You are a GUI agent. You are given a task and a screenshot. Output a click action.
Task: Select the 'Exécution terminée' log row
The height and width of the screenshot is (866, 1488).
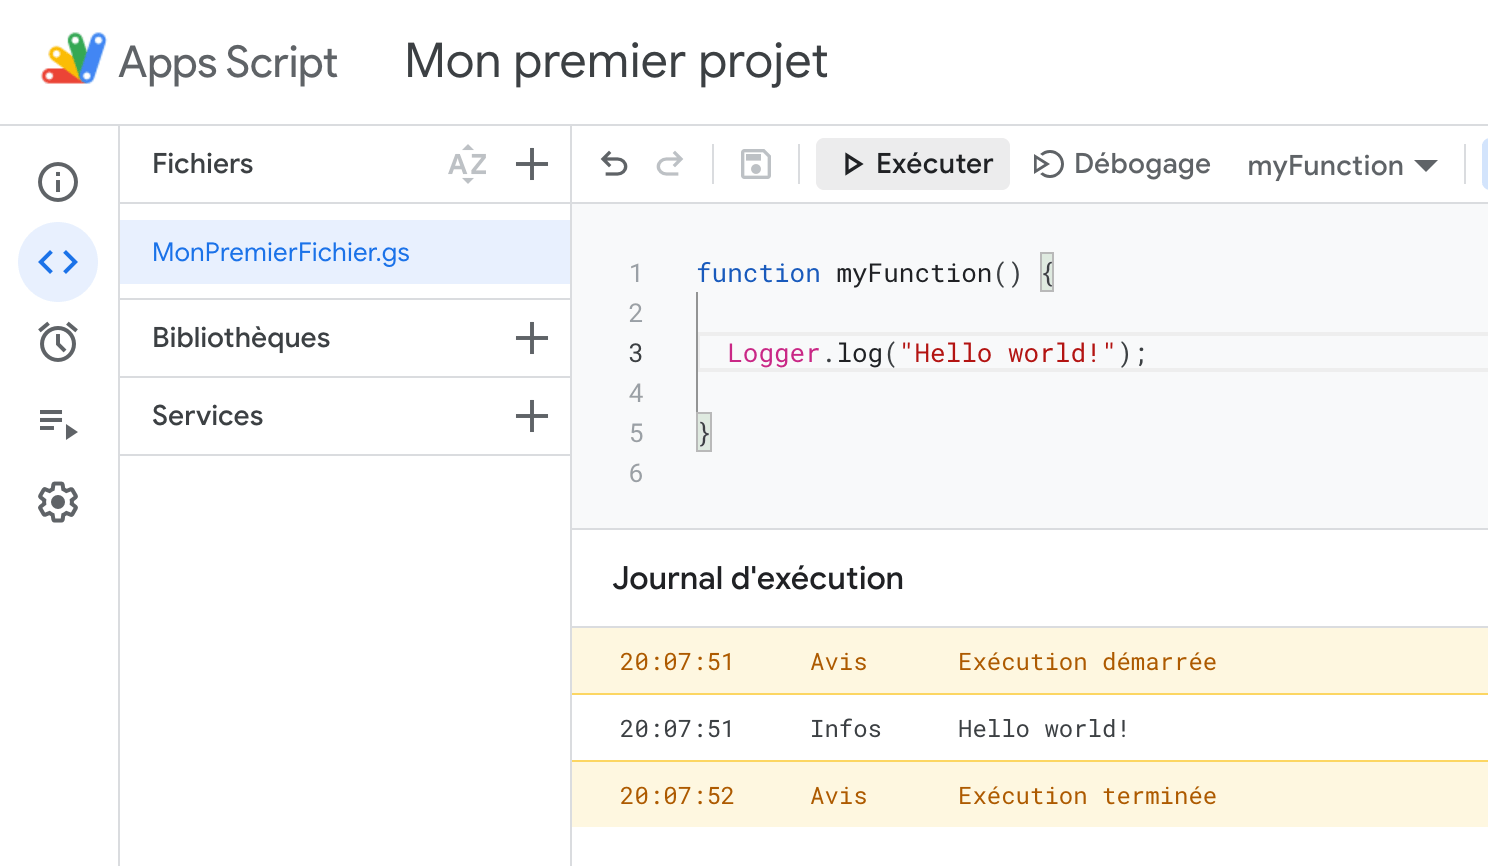tap(1030, 795)
